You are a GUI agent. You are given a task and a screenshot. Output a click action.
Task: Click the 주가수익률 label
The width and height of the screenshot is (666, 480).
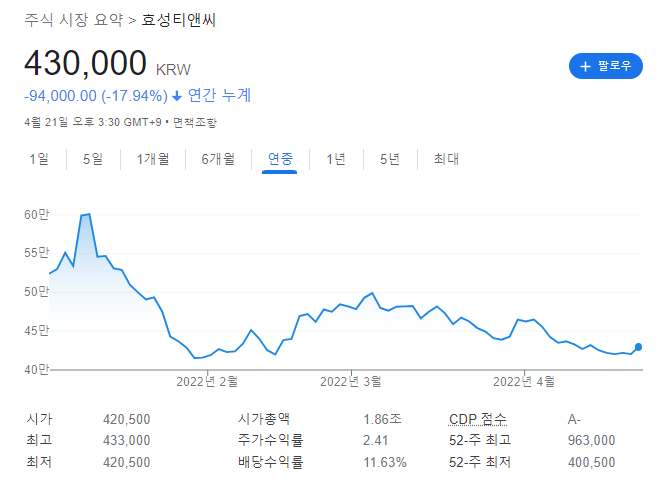(x=271, y=440)
